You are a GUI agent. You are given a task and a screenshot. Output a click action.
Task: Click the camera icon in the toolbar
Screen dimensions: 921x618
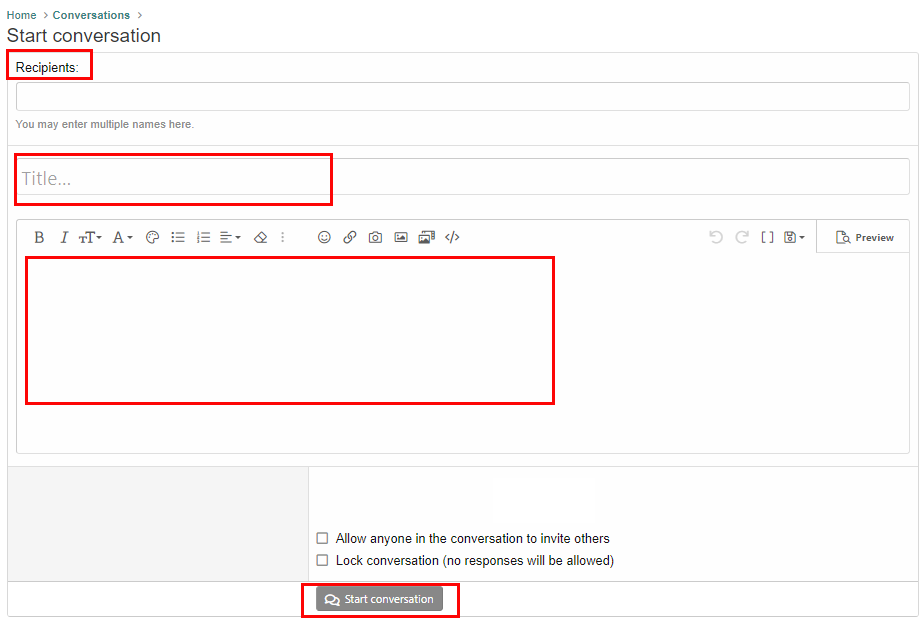(x=375, y=237)
